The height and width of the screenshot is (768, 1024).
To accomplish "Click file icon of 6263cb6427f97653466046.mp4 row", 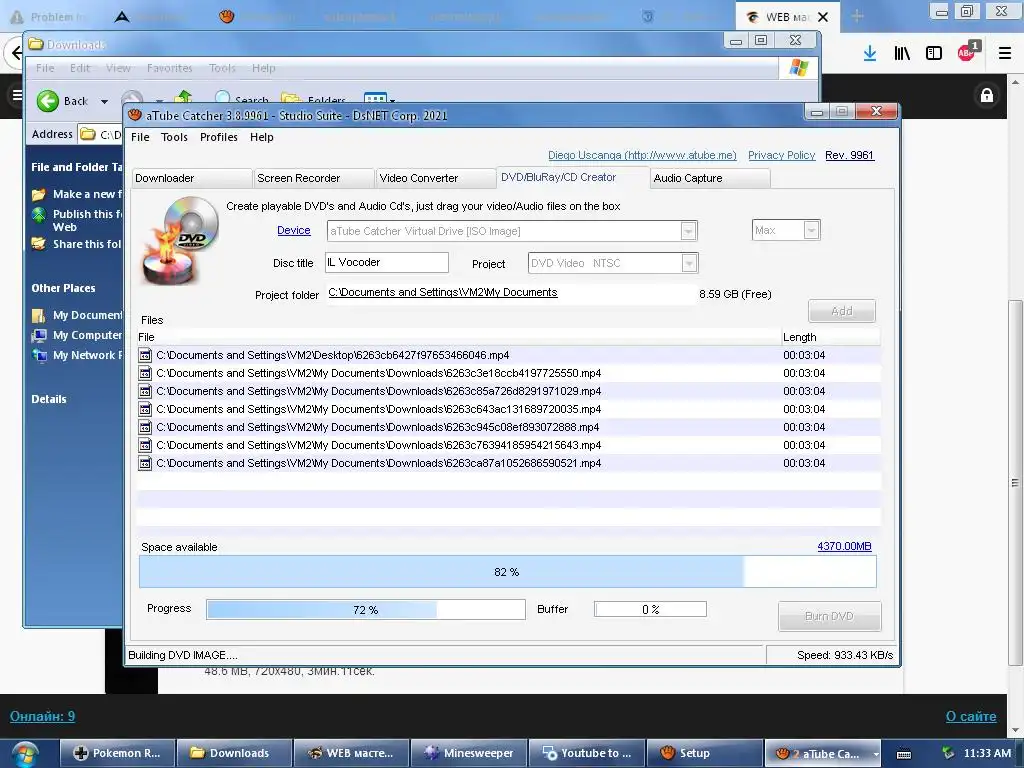I will pos(145,355).
